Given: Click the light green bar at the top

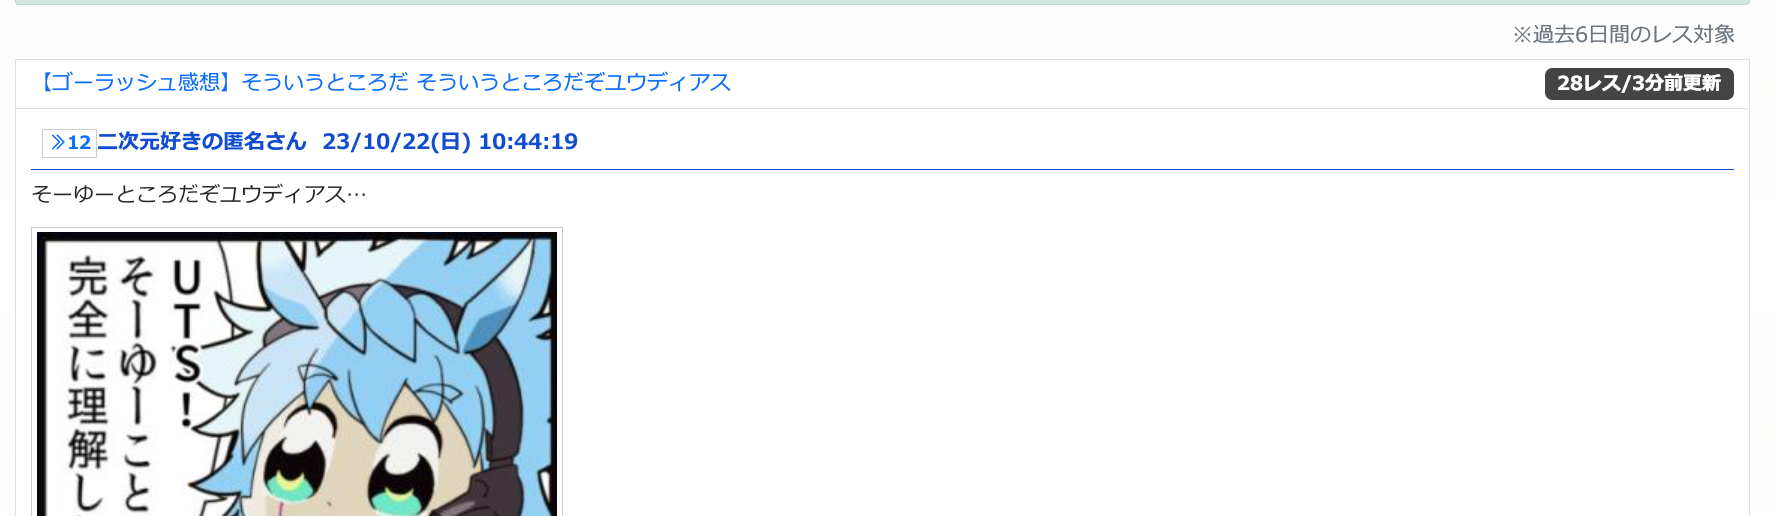Looking at the screenshot, I should click(x=882, y=3).
